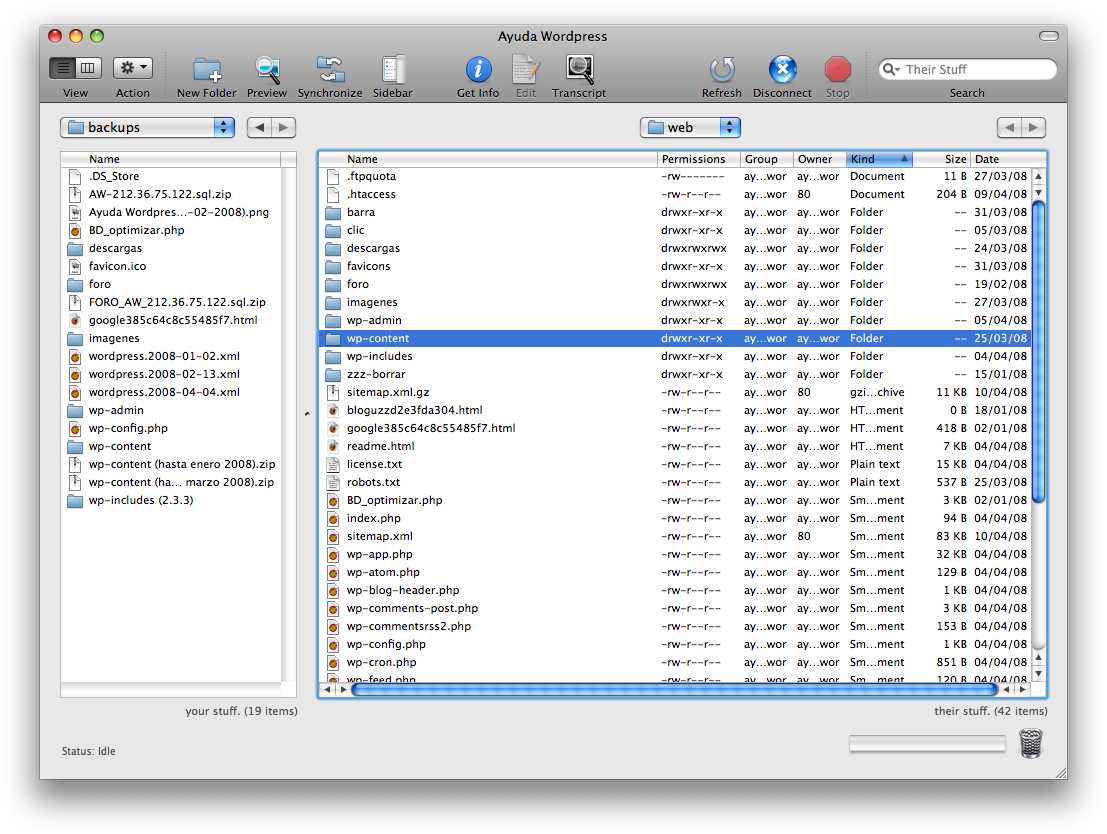Open Get Info for the selected item
1107x834 pixels.
point(478,69)
